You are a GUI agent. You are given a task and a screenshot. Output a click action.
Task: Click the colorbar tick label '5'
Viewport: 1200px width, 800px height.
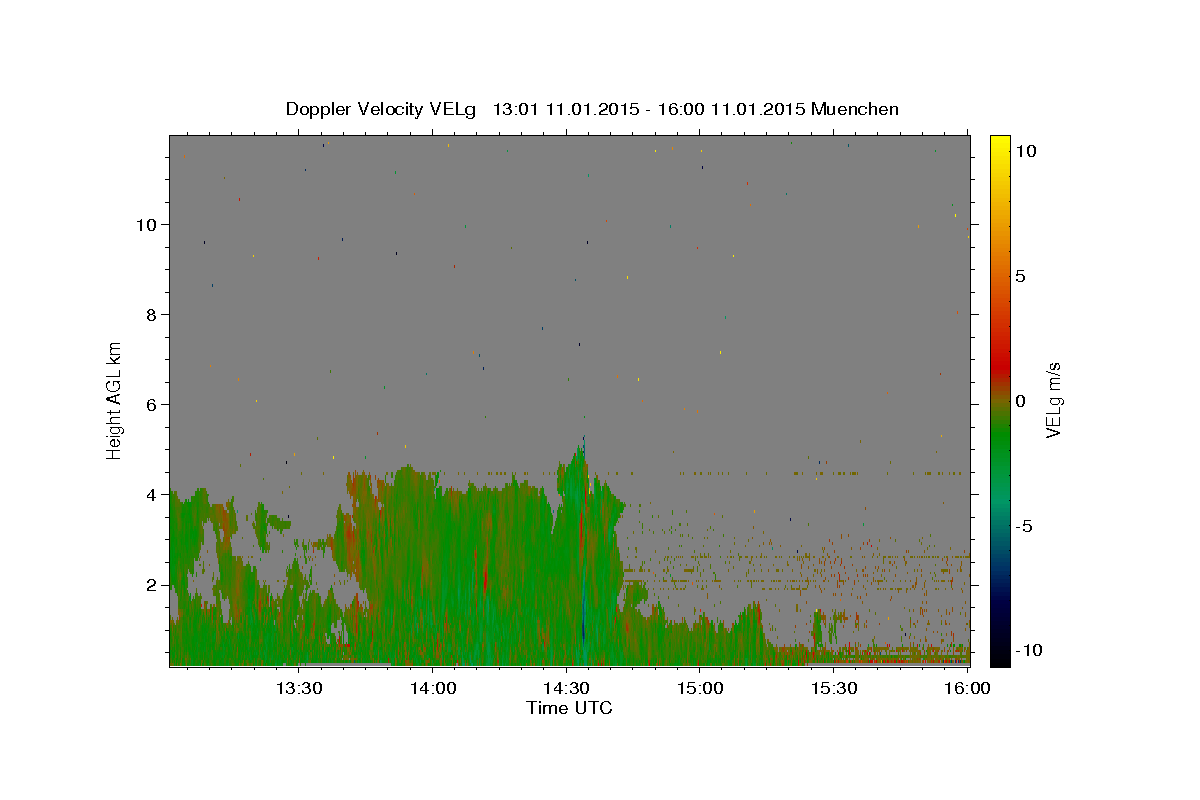click(1020, 276)
